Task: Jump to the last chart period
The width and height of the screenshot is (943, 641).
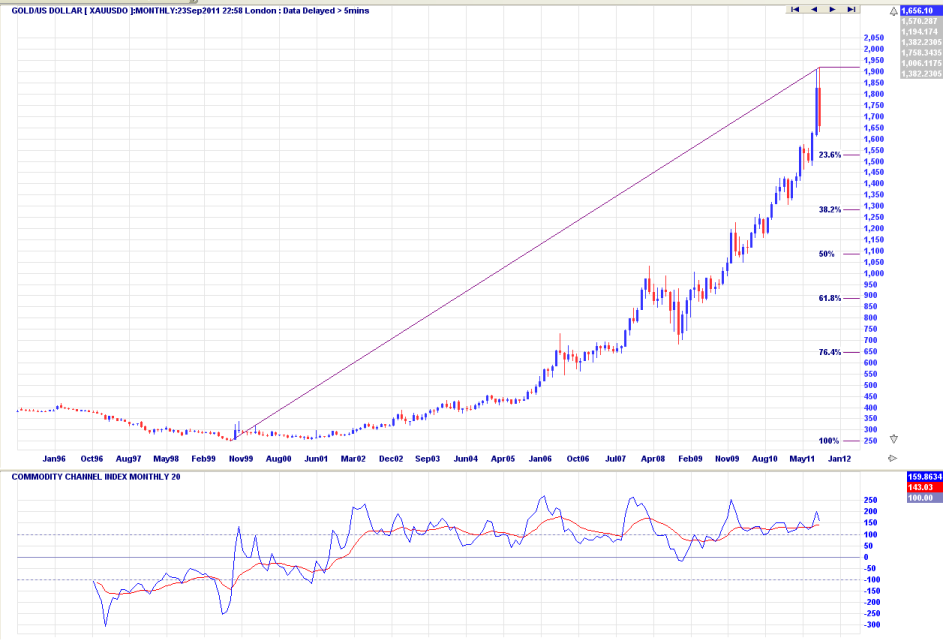Action: point(851,9)
